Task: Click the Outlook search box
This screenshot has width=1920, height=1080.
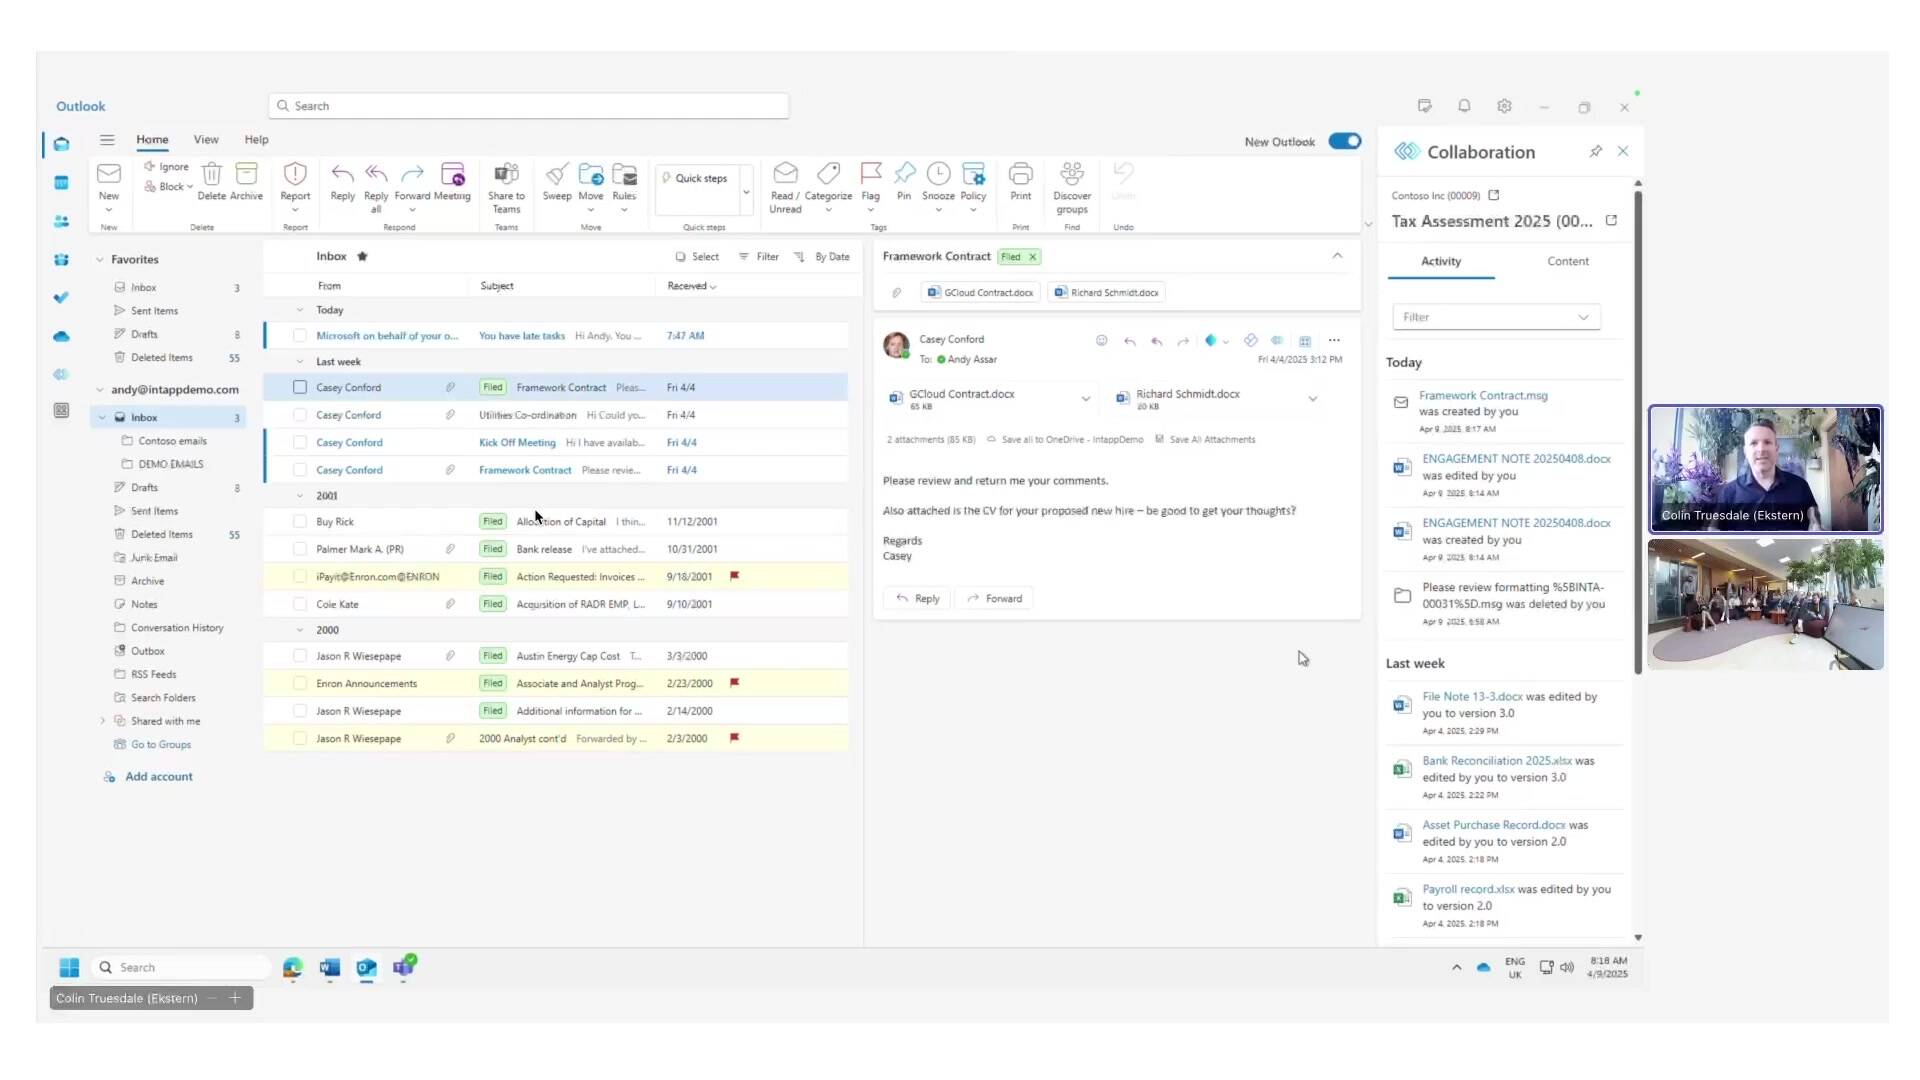Action: click(530, 106)
